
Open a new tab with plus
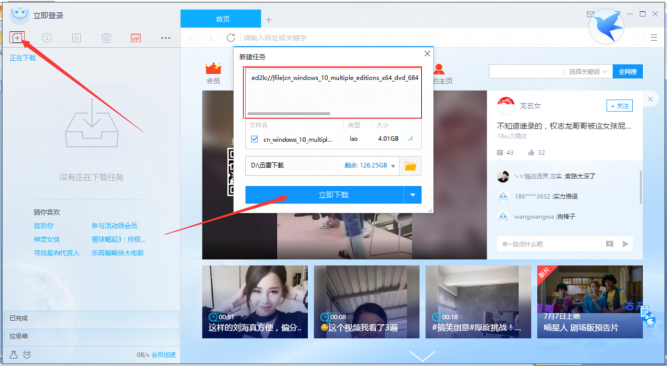pos(269,20)
